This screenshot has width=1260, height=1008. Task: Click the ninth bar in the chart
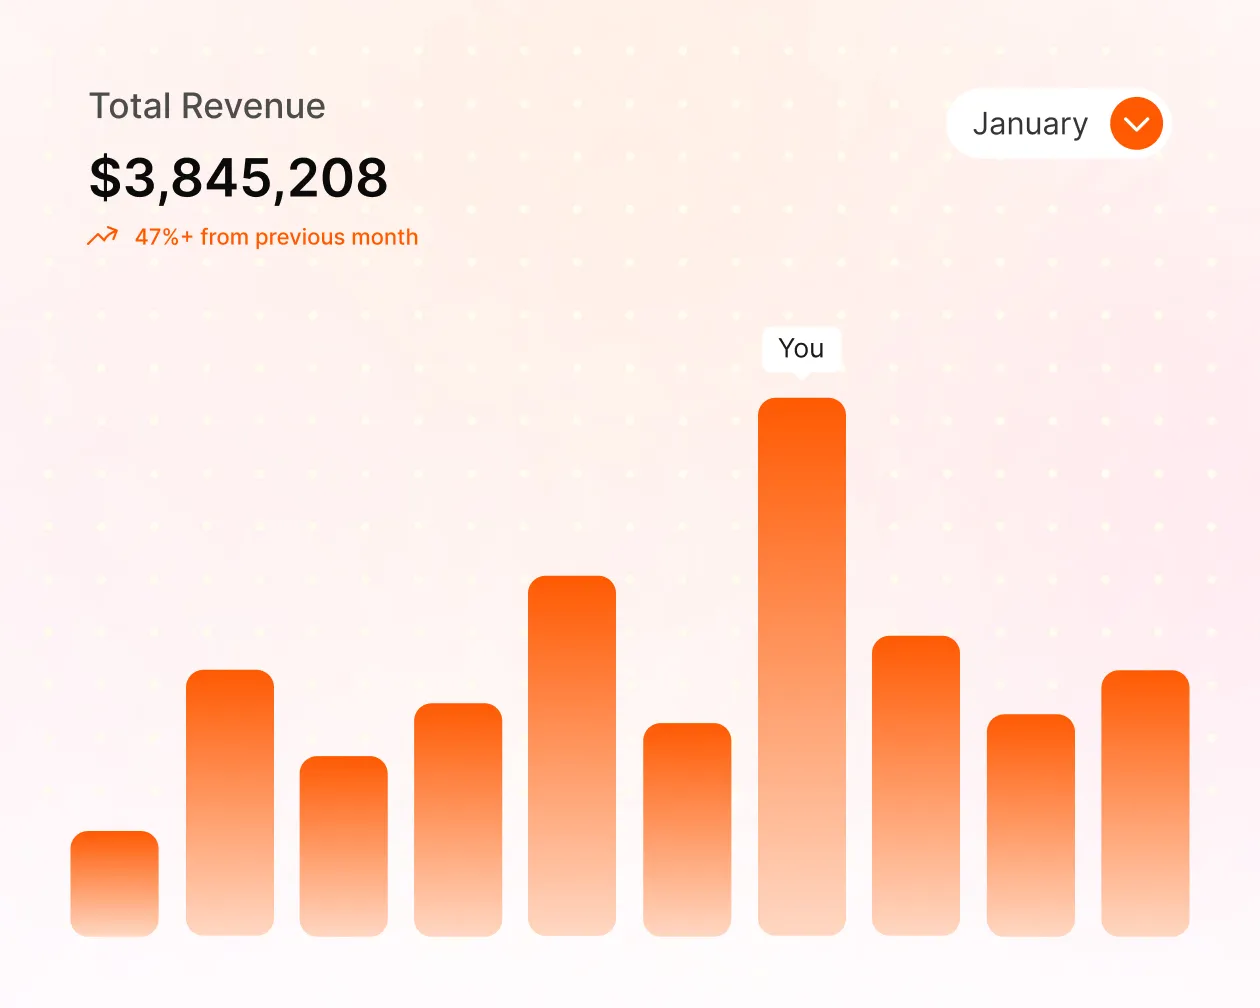(x=1030, y=825)
